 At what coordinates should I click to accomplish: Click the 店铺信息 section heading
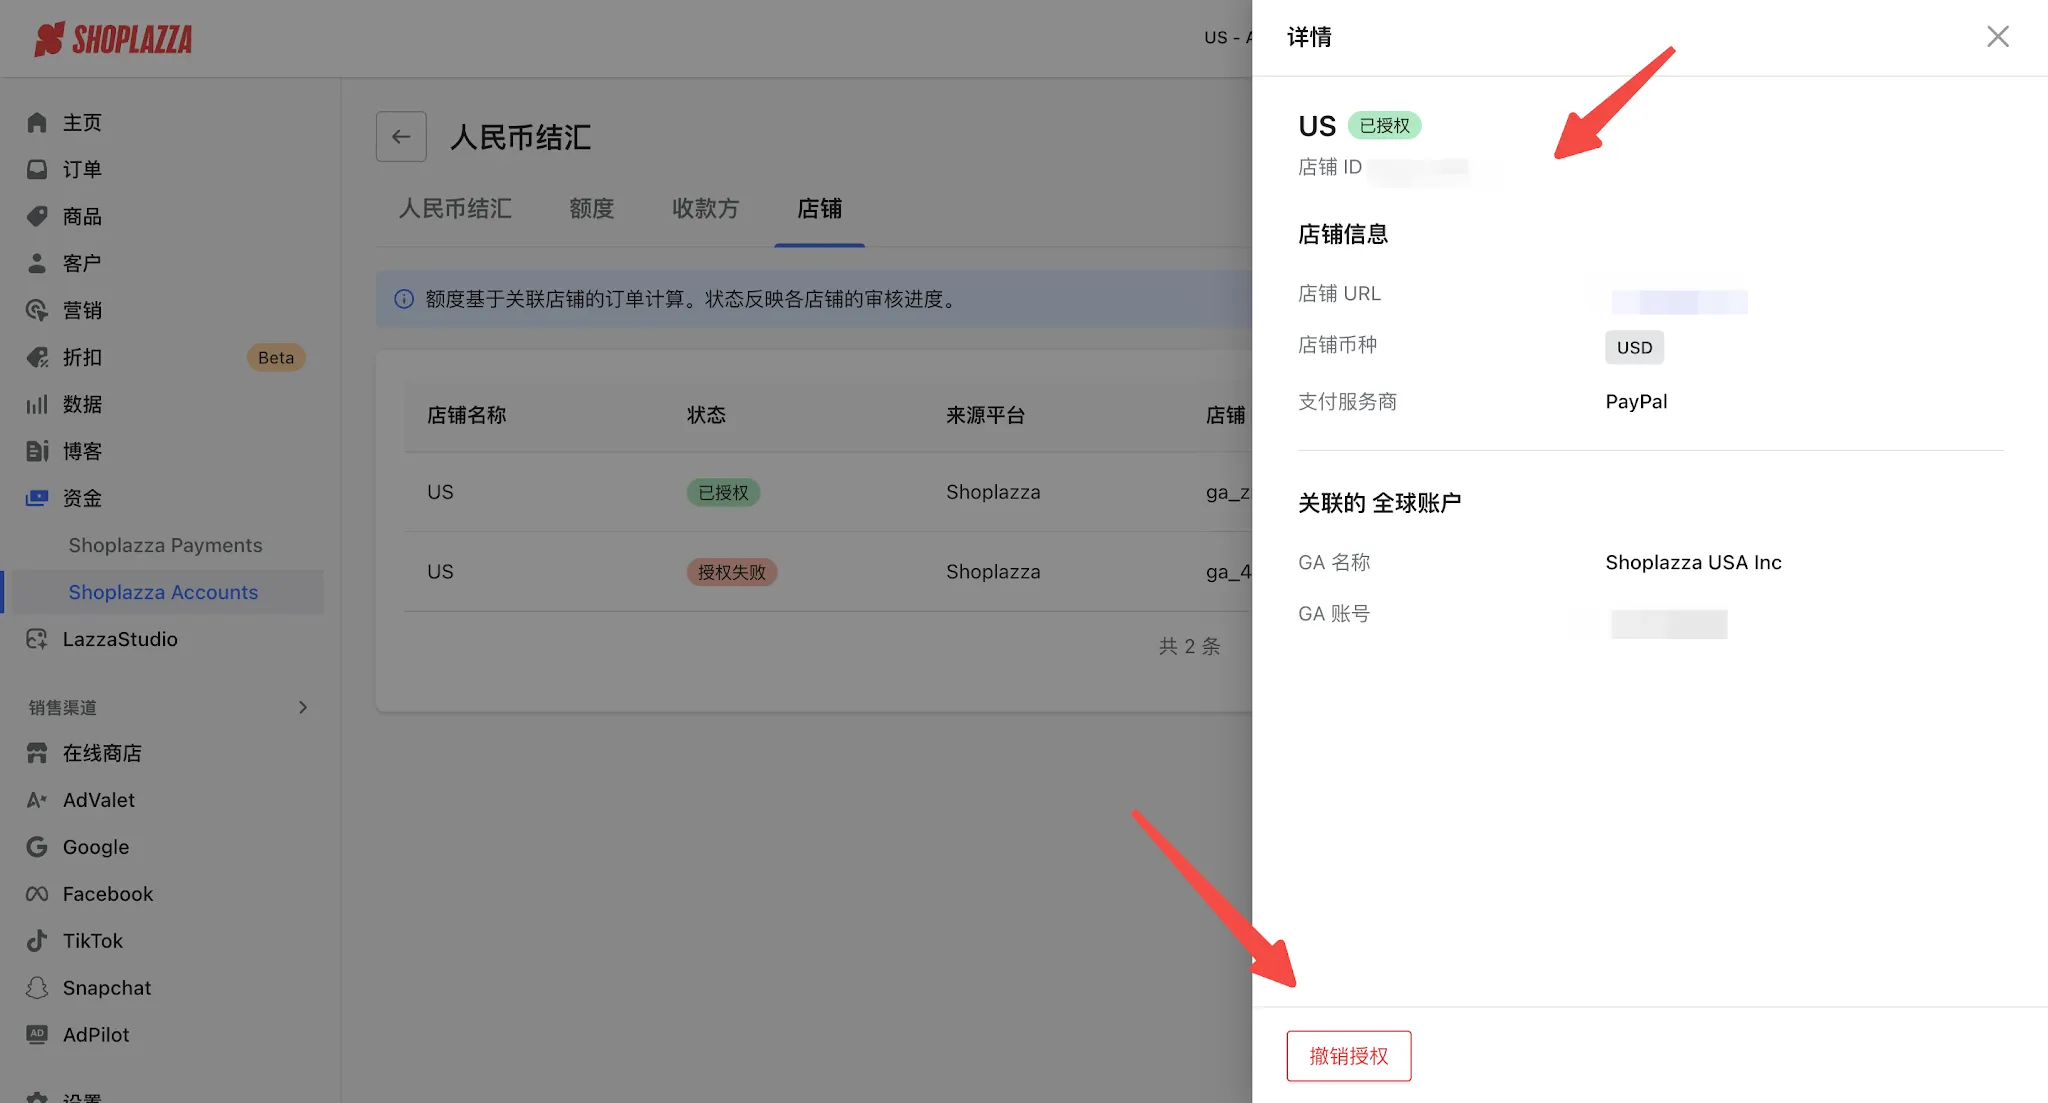click(1343, 234)
